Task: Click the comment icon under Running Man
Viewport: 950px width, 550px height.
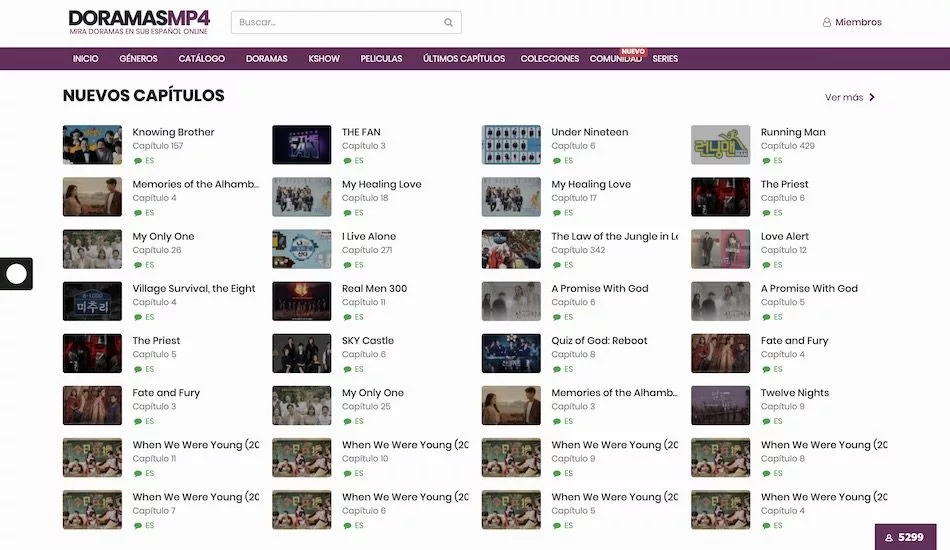Action: point(766,161)
